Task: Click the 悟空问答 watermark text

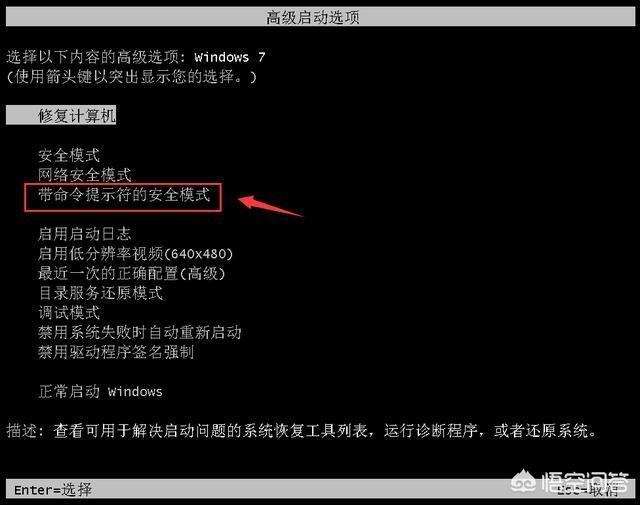Action: click(584, 482)
